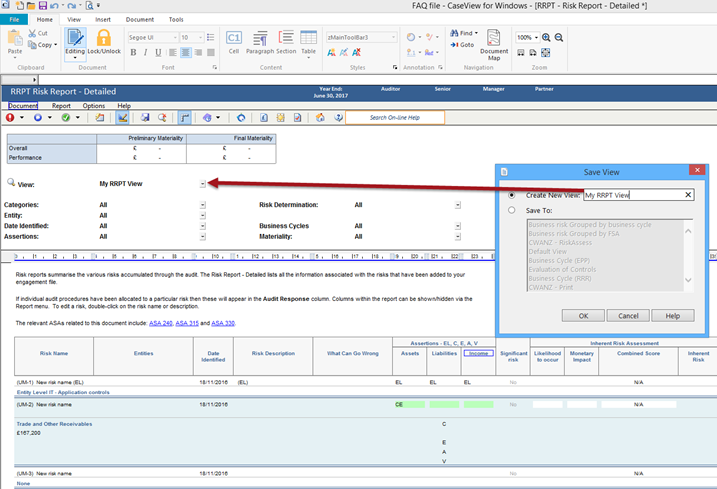
Task: Click the help question mark toolbar icon
Action: (338, 118)
